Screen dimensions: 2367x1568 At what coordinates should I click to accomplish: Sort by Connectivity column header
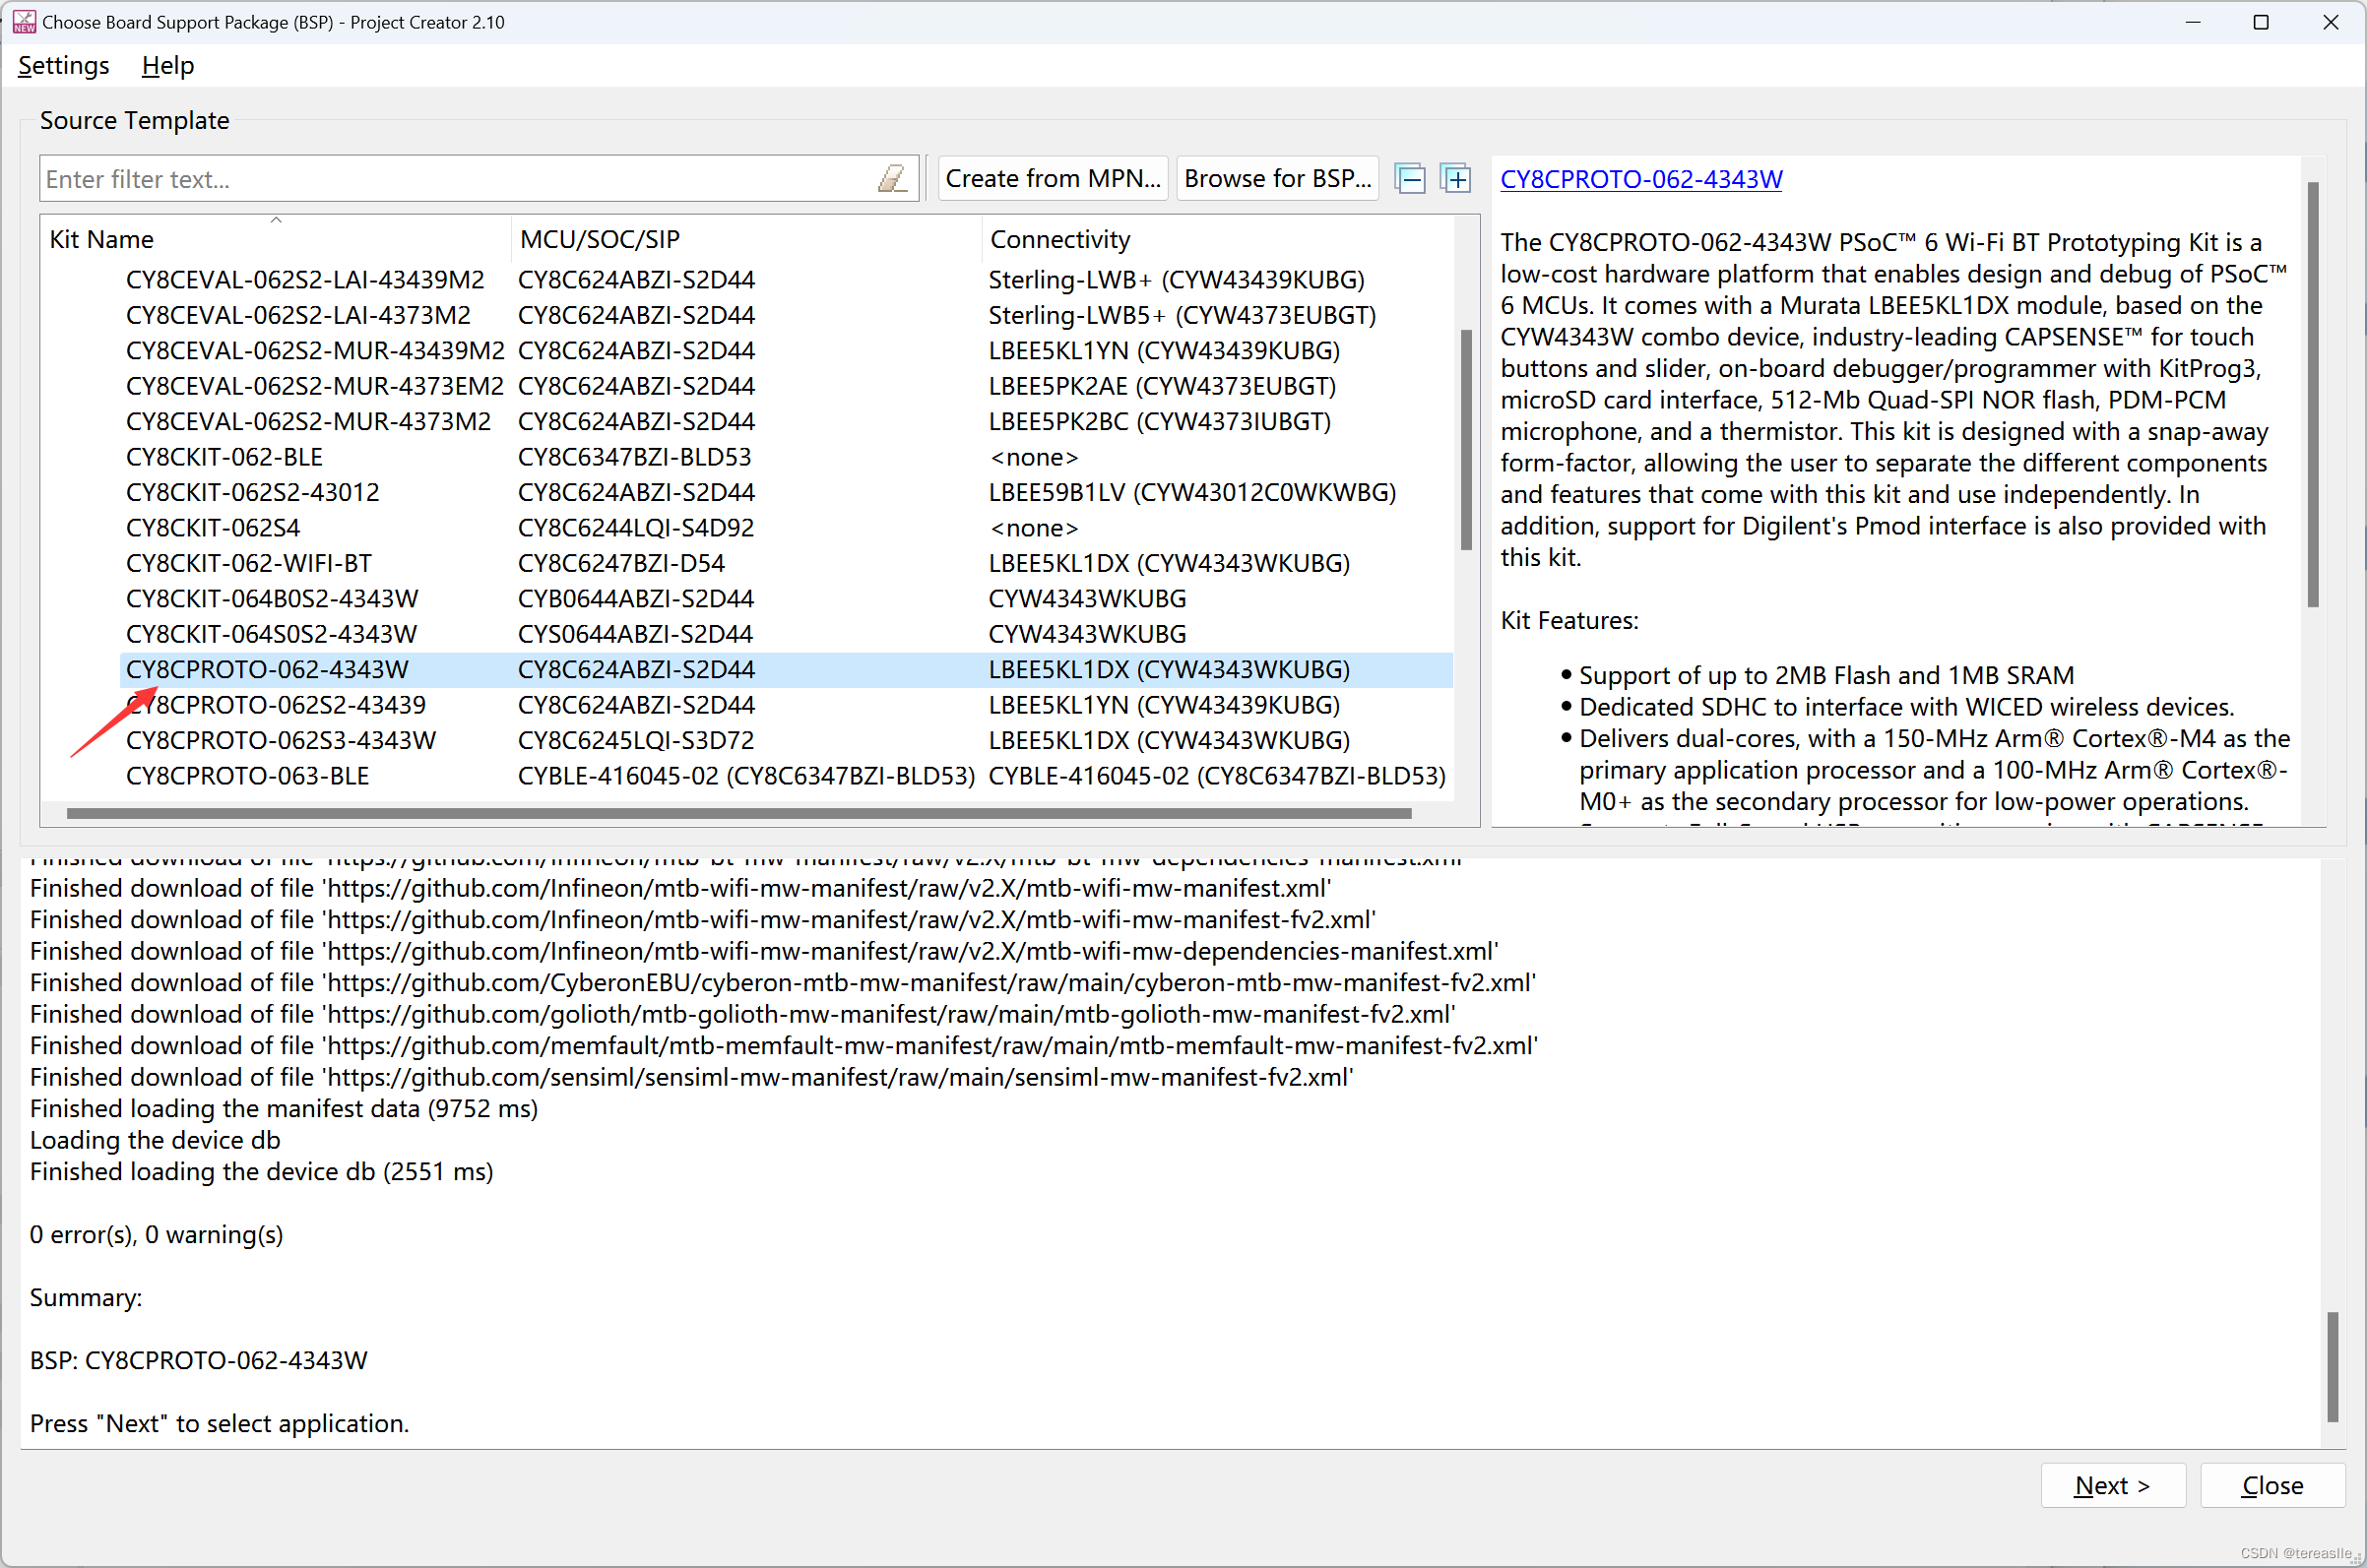[x=1059, y=239]
